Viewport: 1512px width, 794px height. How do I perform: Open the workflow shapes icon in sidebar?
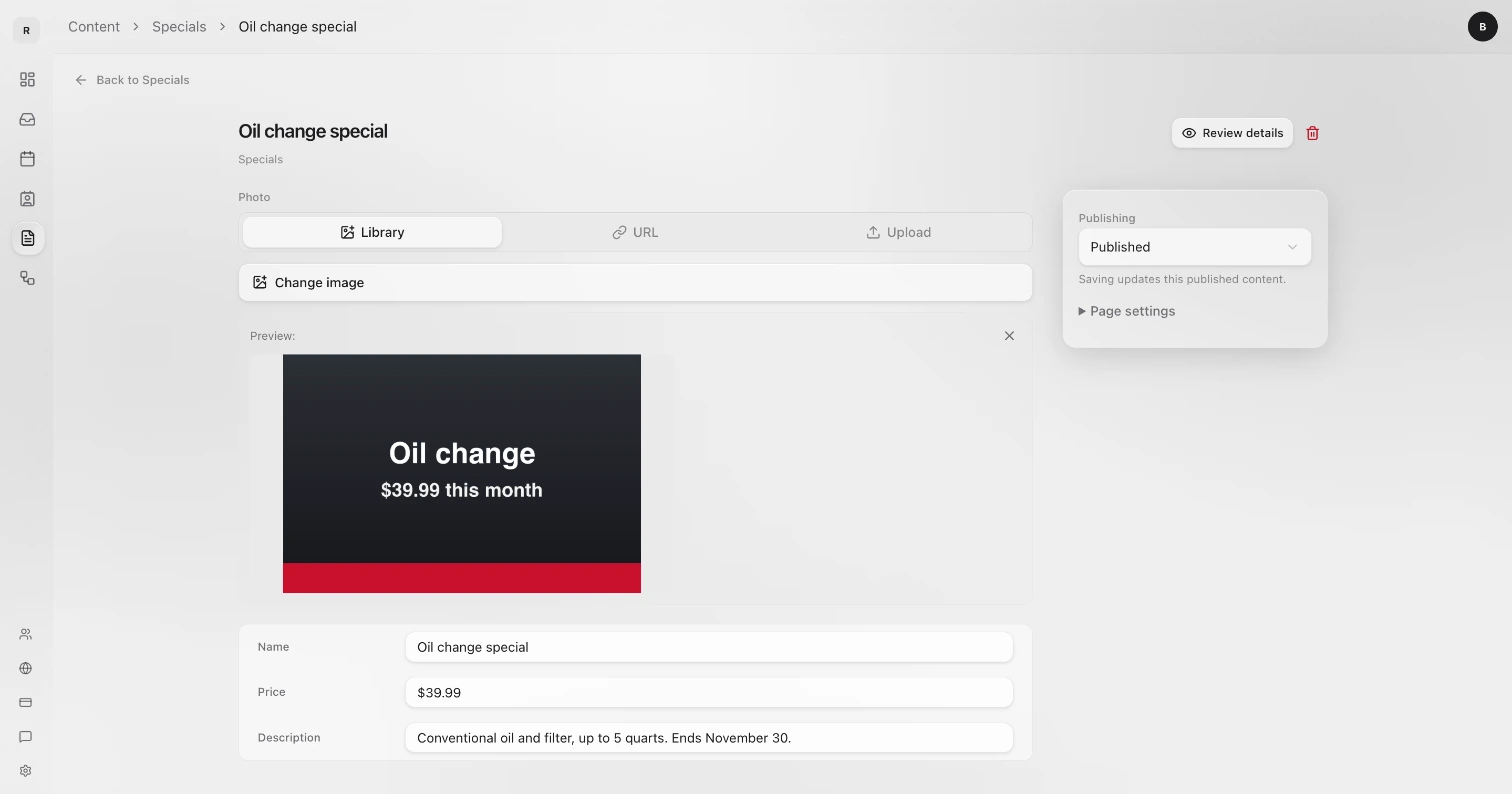pos(27,278)
